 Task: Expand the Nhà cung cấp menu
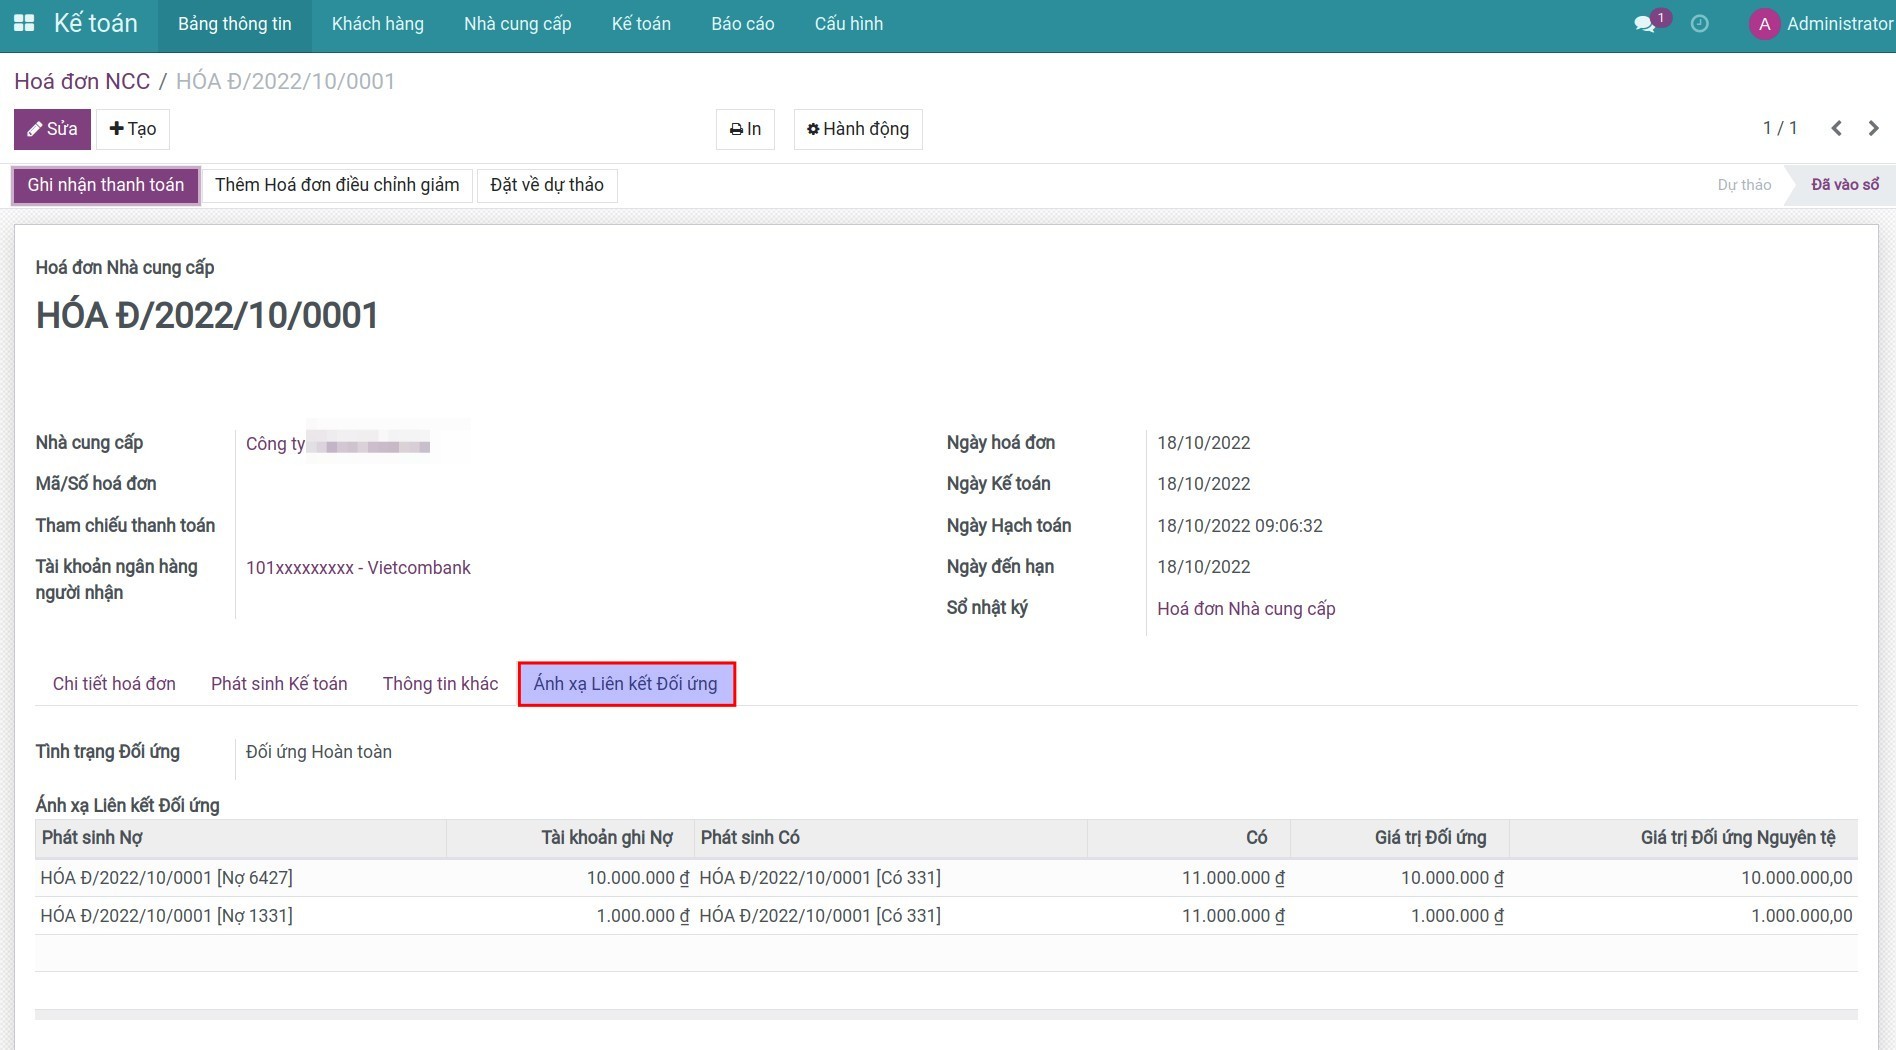pos(517,24)
